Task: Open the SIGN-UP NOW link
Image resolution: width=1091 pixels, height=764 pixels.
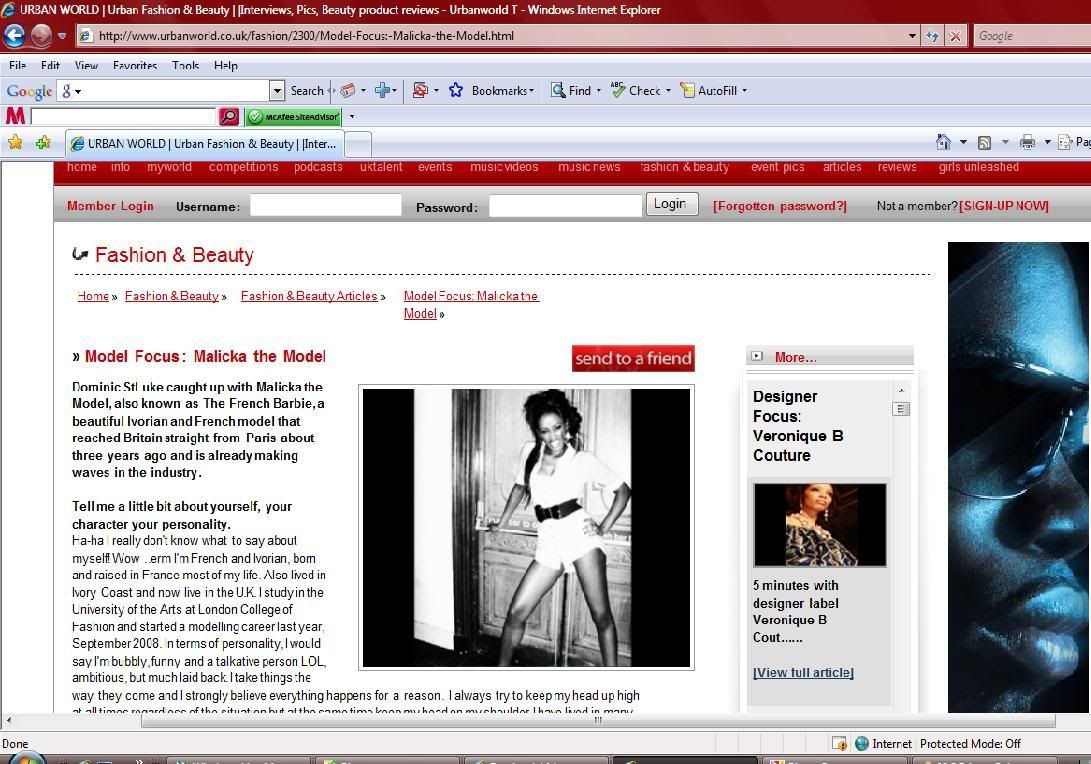Action: click(1004, 206)
